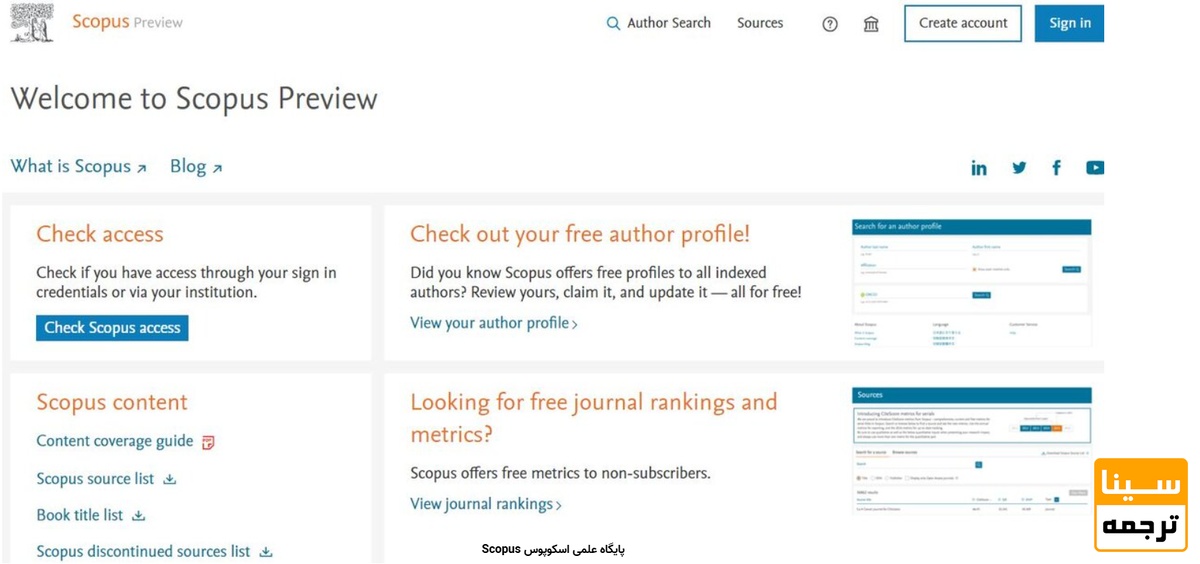The width and height of the screenshot is (1200, 564).
Task: Follow View journal rankings link
Action: [x=486, y=504]
